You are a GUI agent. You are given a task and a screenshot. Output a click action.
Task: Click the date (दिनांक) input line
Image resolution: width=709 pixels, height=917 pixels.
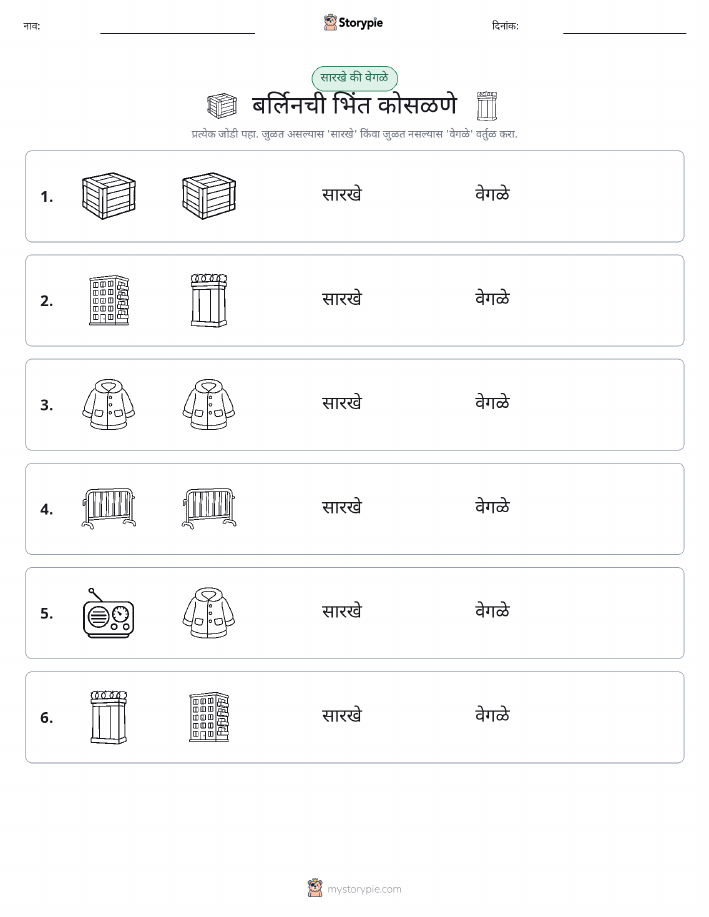coord(624,28)
